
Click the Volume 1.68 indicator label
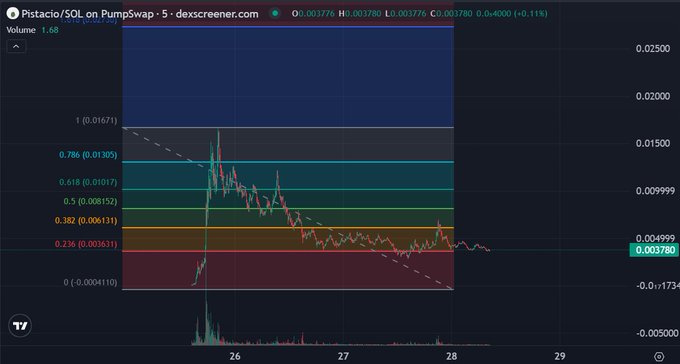point(32,30)
